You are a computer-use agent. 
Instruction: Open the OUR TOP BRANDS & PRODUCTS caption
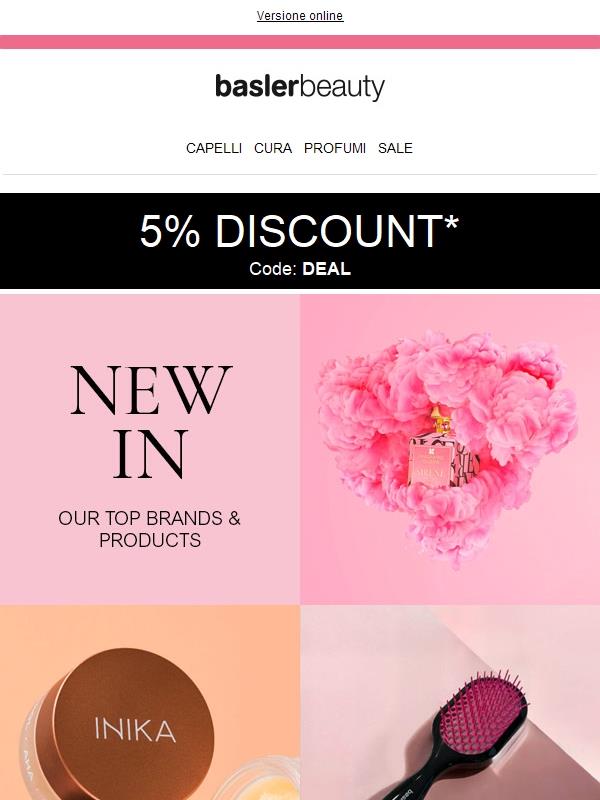(149, 529)
